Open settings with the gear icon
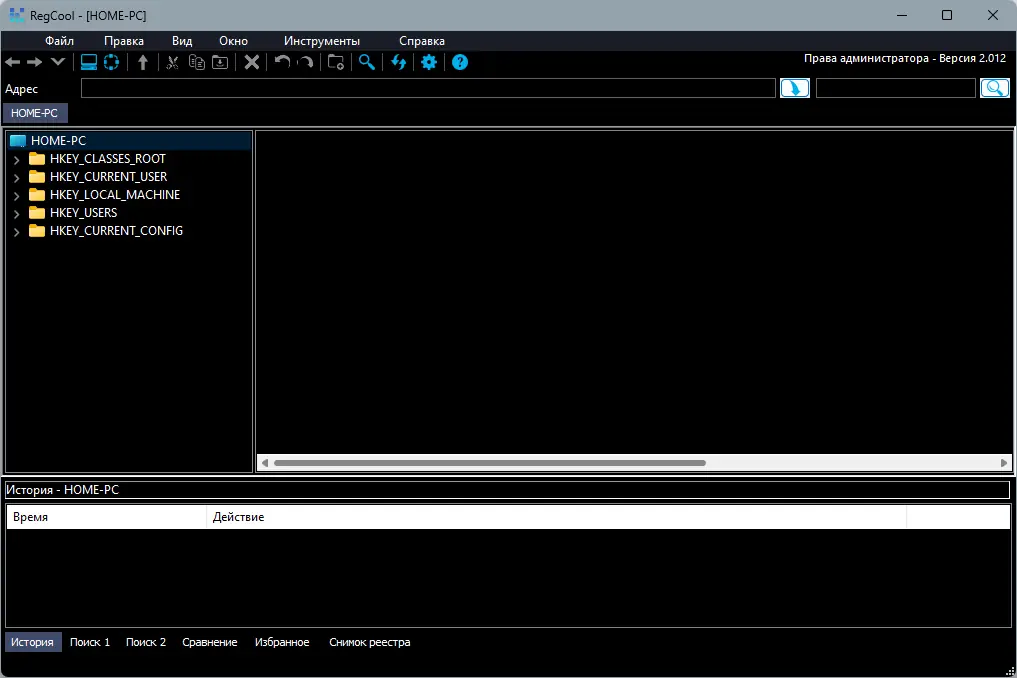Viewport: 1017px width, 678px height. tap(429, 62)
